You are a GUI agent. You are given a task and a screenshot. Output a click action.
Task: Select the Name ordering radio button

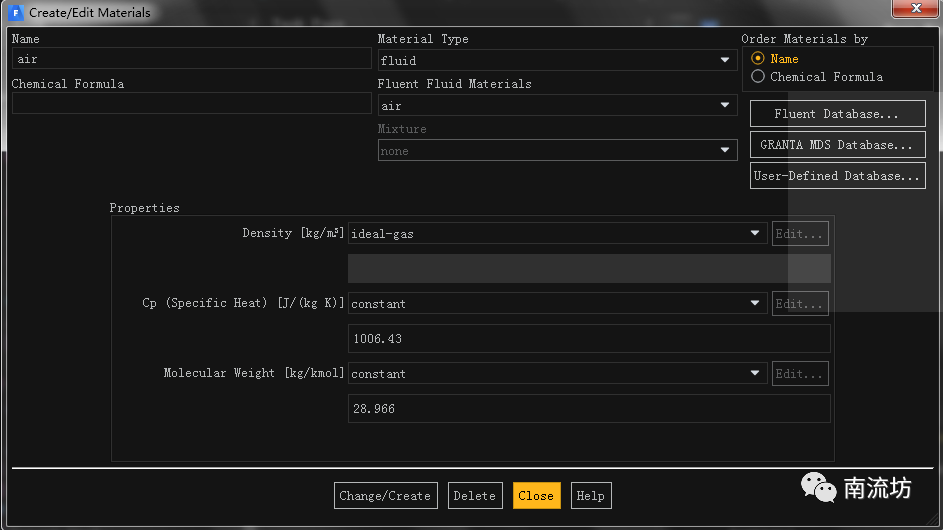point(758,59)
